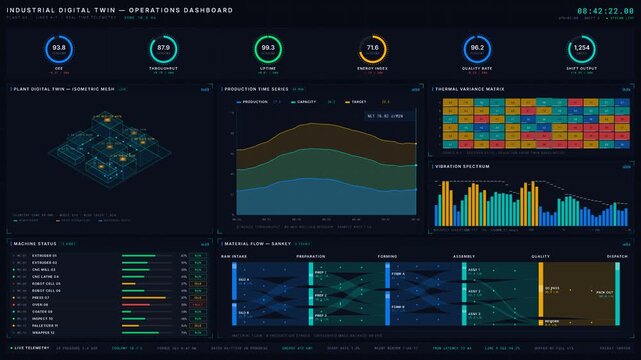This screenshot has width=641, height=360.
Task: Select the Robot Cell 06 machine row
Action: point(109,291)
